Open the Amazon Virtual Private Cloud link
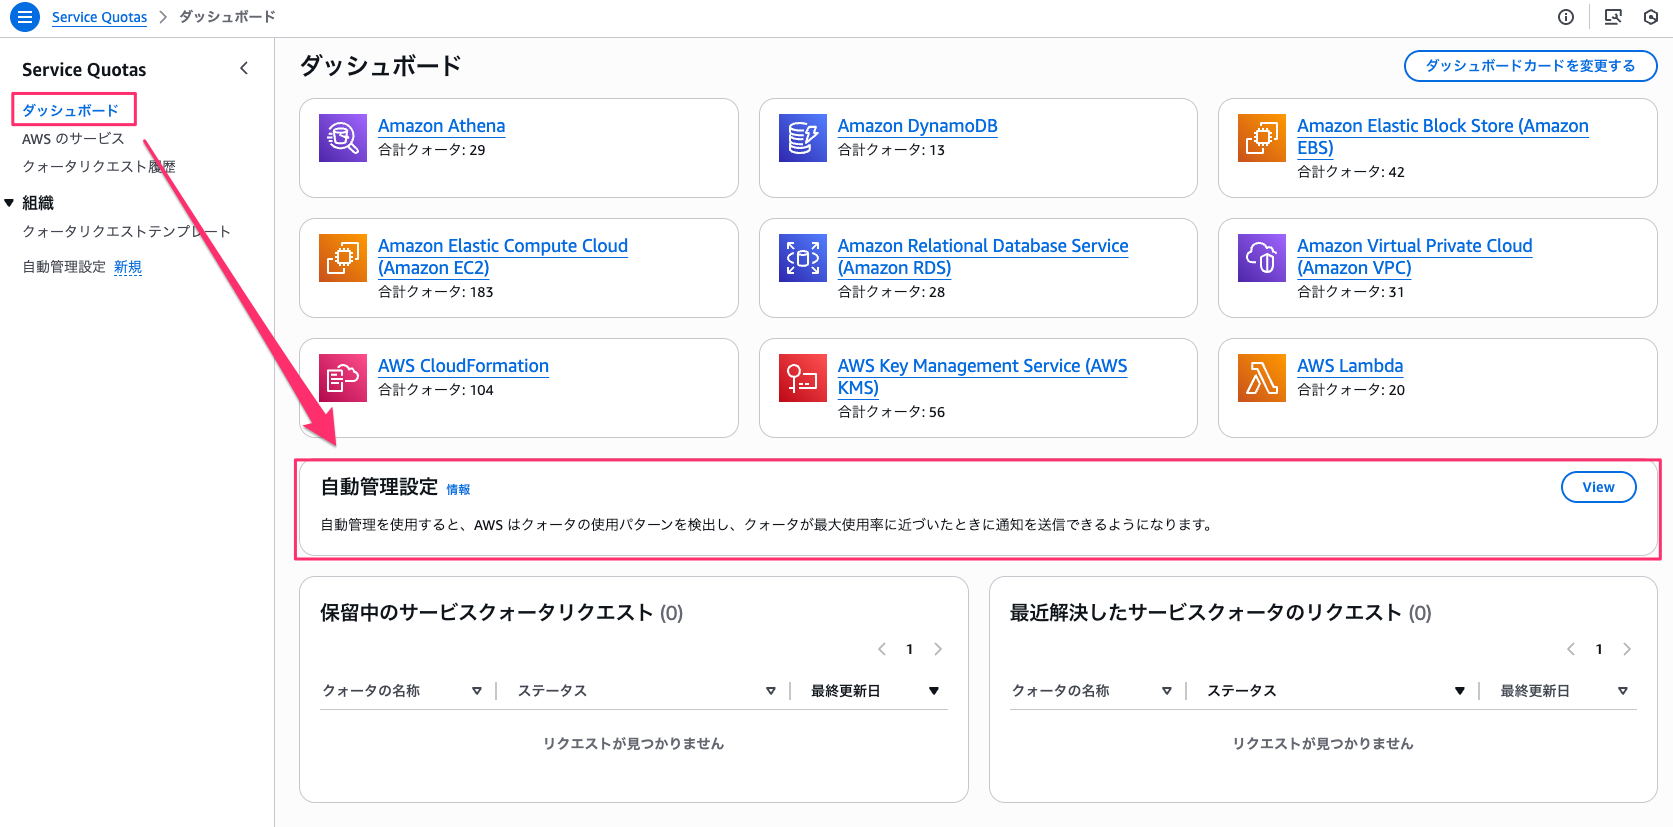Screen dimensions: 1673x827 point(1413,256)
